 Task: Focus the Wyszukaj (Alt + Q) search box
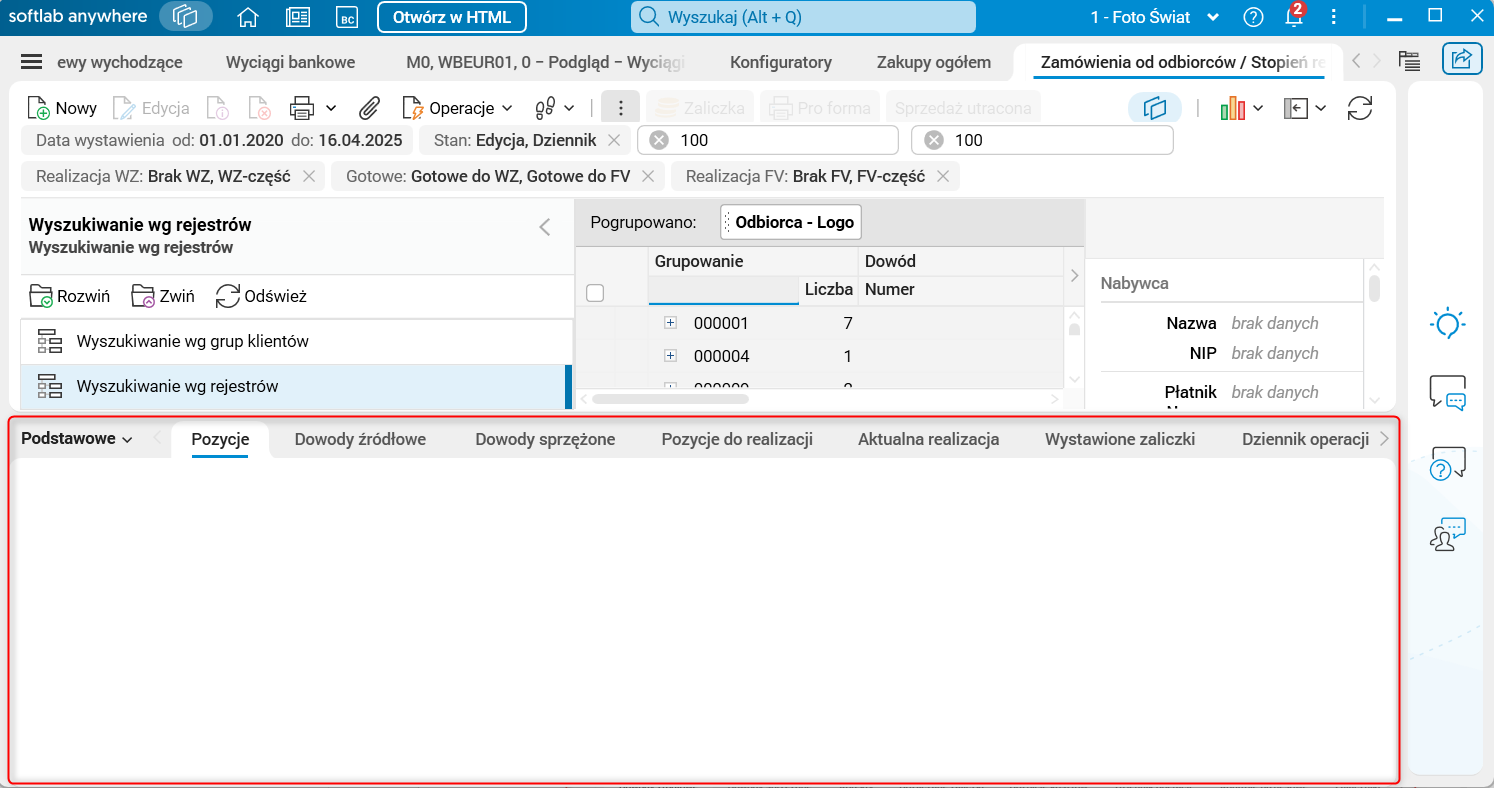(x=803, y=17)
